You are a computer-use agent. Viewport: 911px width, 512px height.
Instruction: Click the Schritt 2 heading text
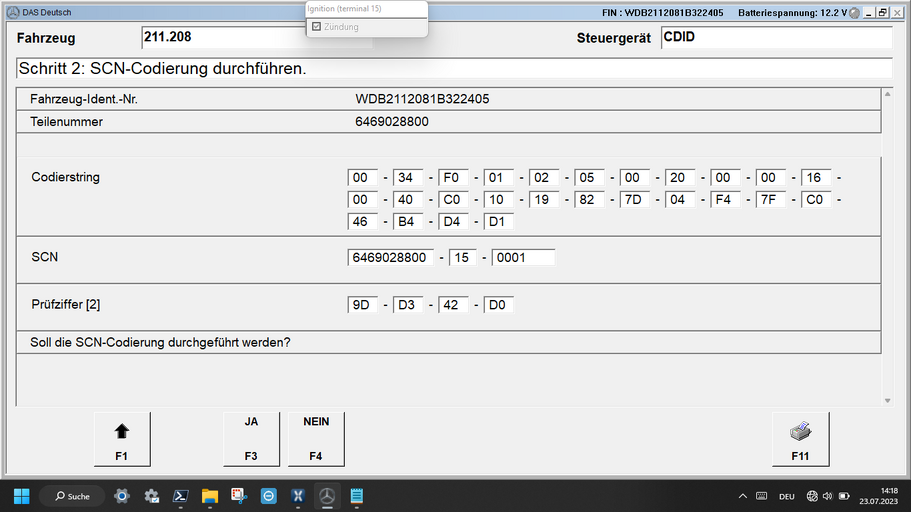pos(163,69)
